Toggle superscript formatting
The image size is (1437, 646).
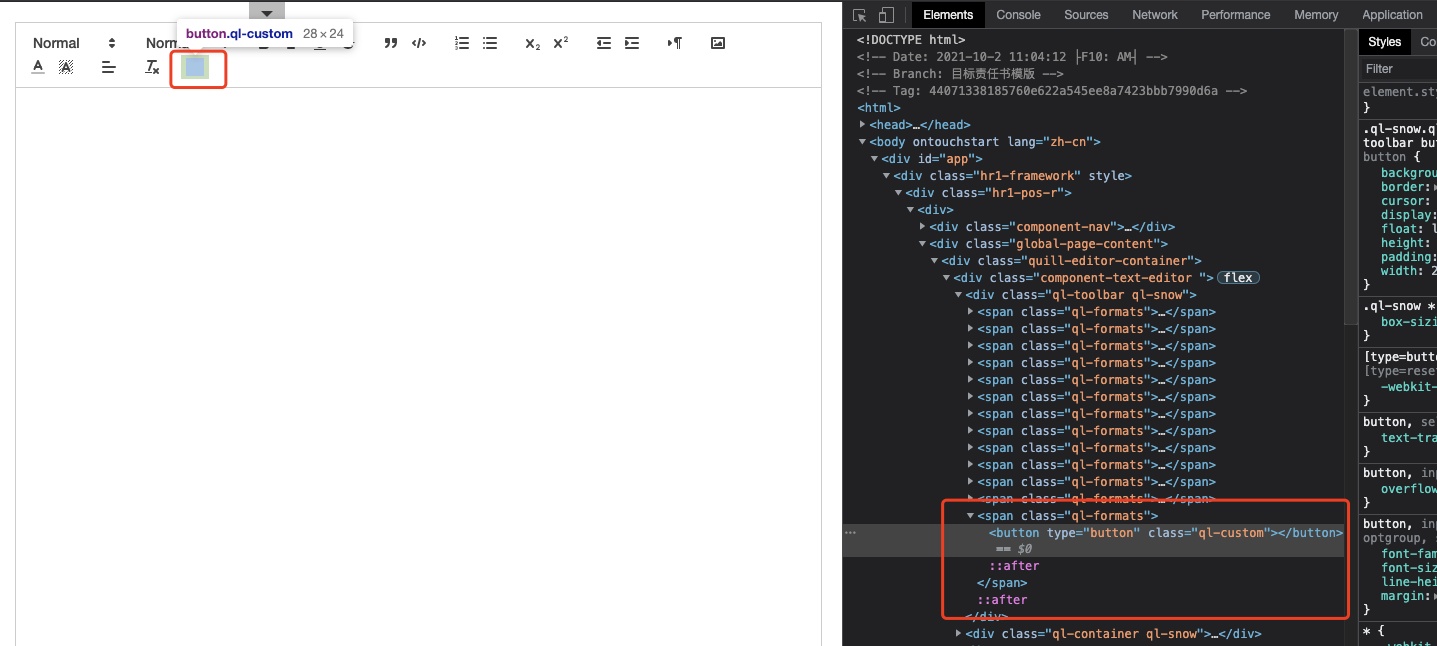(x=561, y=43)
